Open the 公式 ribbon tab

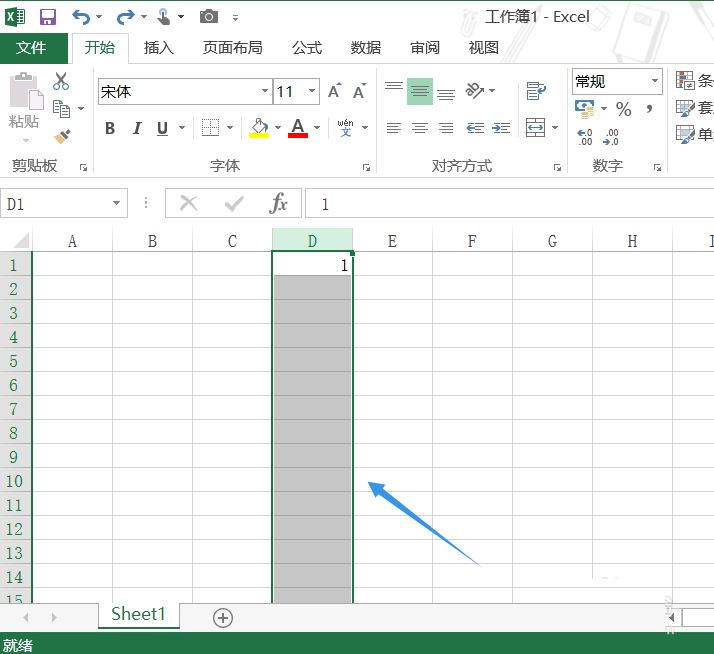click(x=306, y=47)
